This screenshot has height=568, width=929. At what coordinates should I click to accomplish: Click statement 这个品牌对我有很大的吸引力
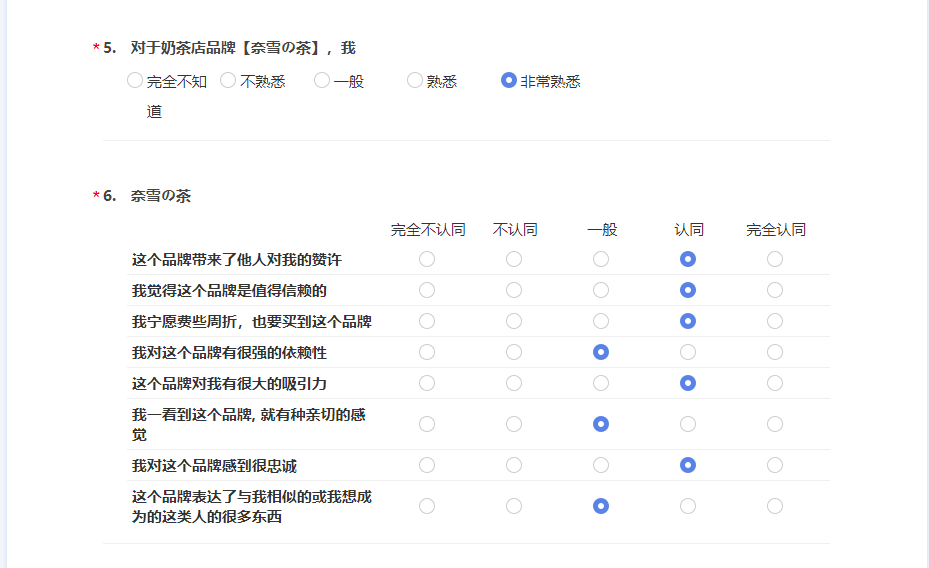[x=229, y=384]
